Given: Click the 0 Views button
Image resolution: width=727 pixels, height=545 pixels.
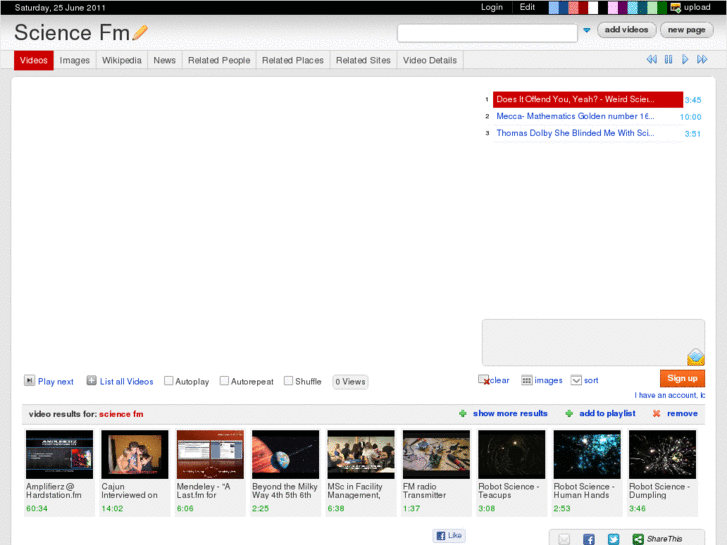Looking at the screenshot, I should 350,382.
